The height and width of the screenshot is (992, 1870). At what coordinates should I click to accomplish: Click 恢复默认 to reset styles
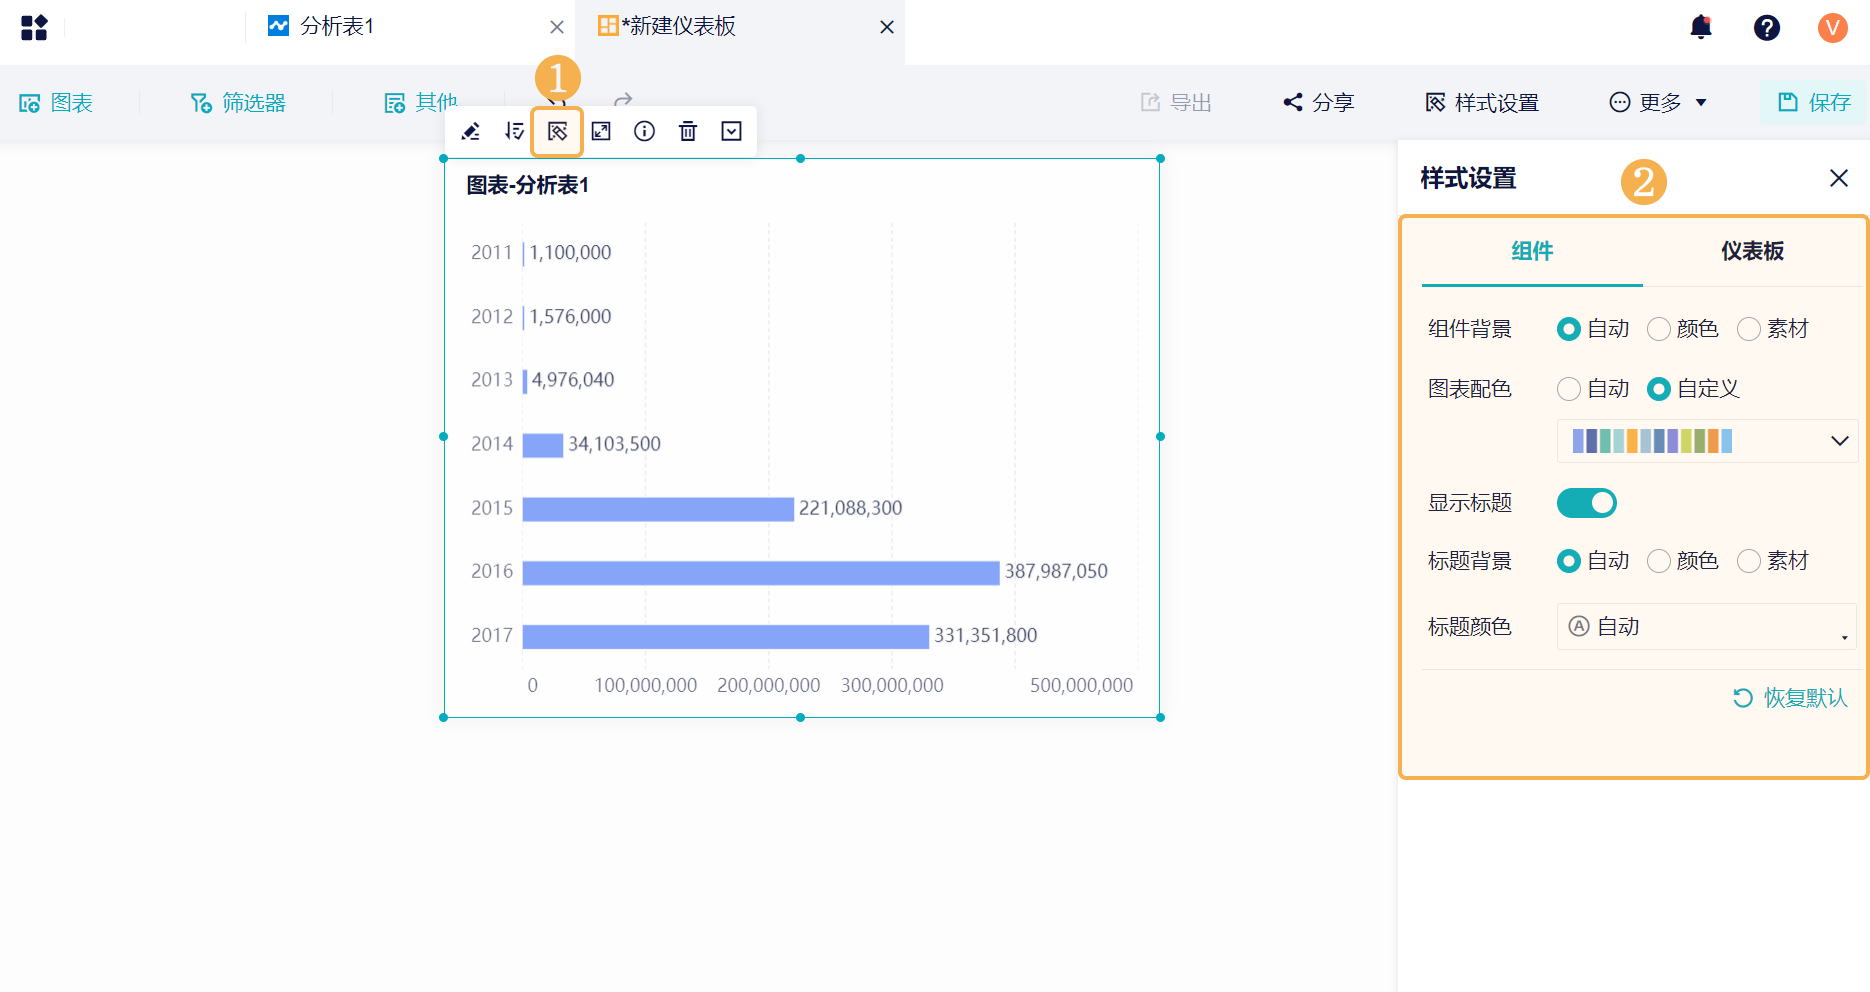[x=1790, y=698]
